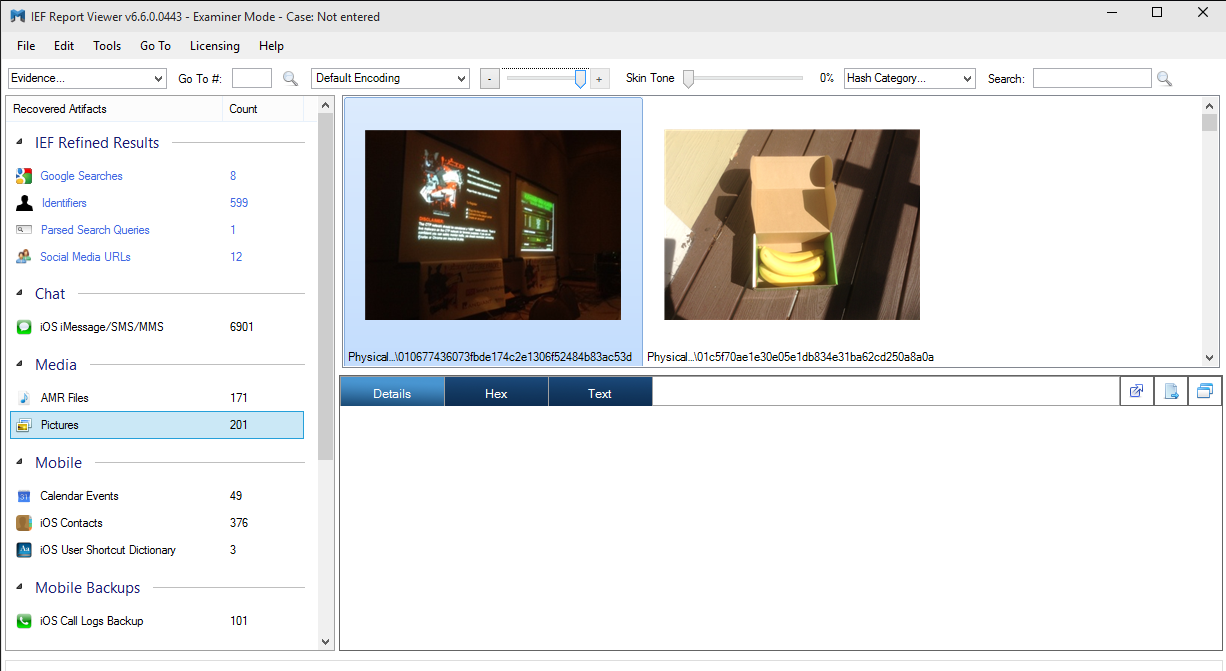Click the AMR Files music note icon

24,398
